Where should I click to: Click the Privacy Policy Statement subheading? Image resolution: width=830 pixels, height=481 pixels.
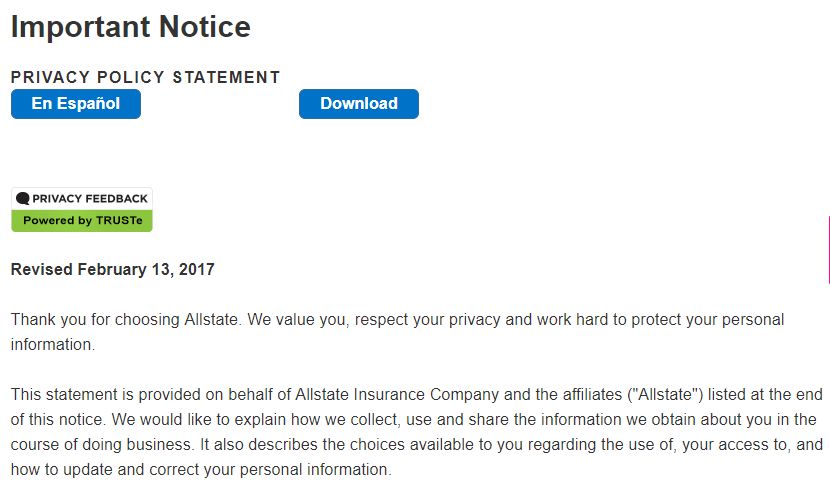click(x=145, y=77)
